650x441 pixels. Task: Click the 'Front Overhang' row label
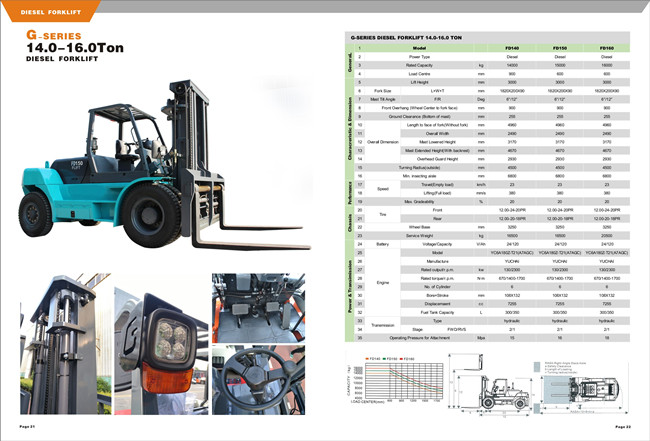pyautogui.click(x=419, y=108)
